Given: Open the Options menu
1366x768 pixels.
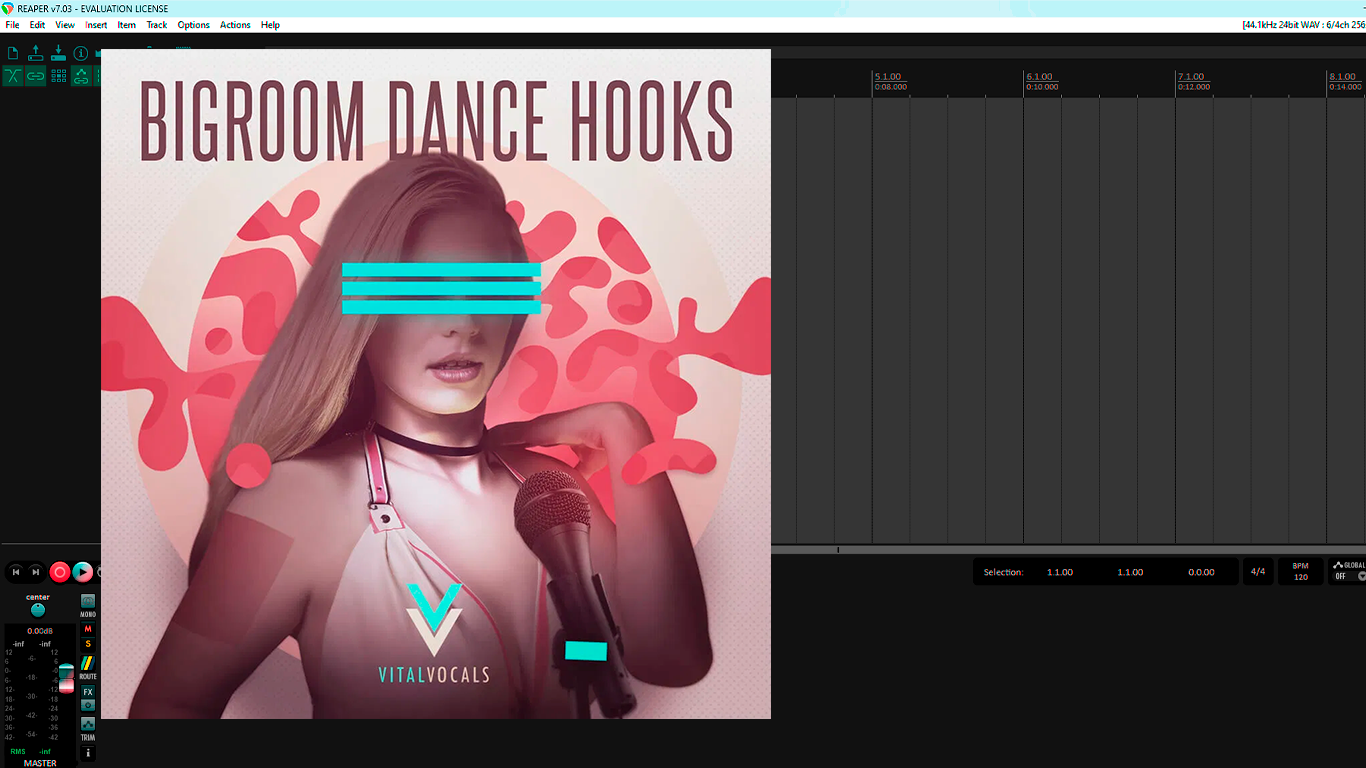Looking at the screenshot, I should pyautogui.click(x=194, y=25).
